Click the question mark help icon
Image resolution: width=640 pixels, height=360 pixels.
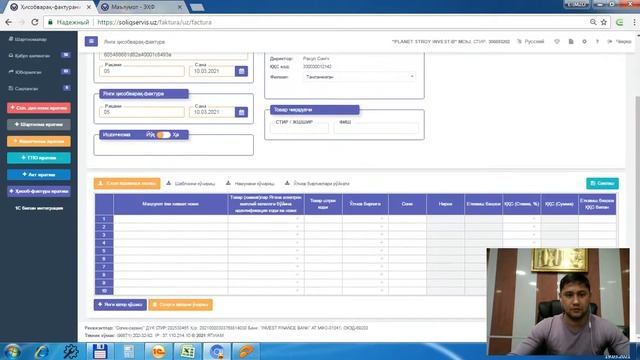[x=597, y=42]
